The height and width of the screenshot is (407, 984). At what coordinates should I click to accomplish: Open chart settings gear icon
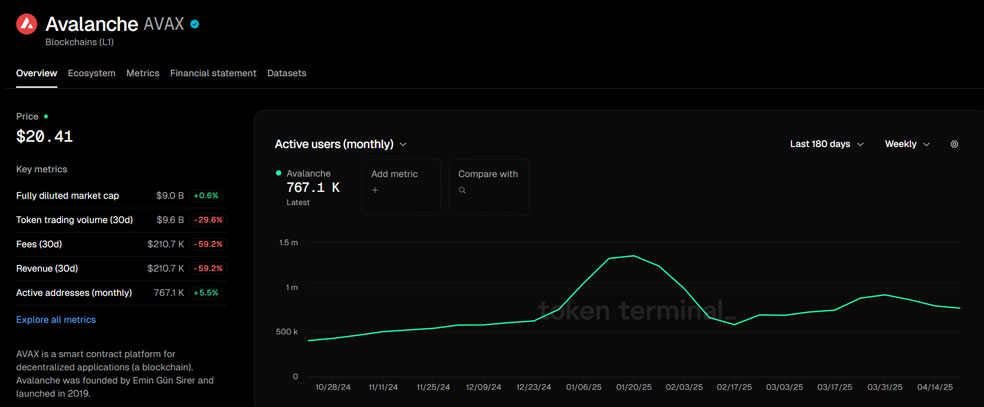click(x=954, y=144)
